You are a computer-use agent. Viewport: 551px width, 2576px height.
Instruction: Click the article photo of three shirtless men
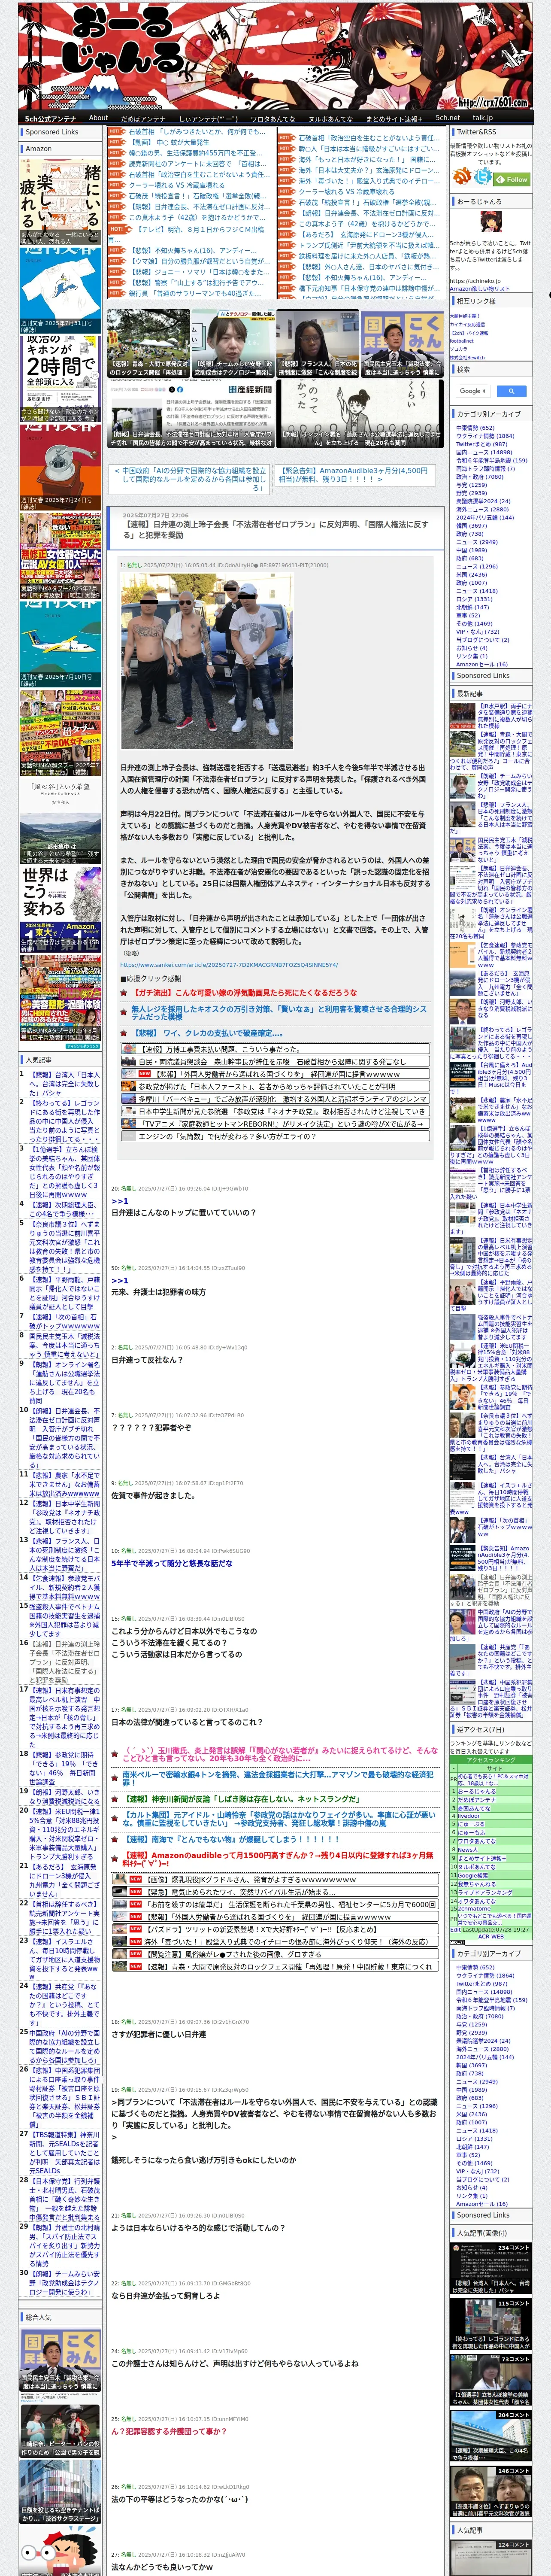[206, 661]
